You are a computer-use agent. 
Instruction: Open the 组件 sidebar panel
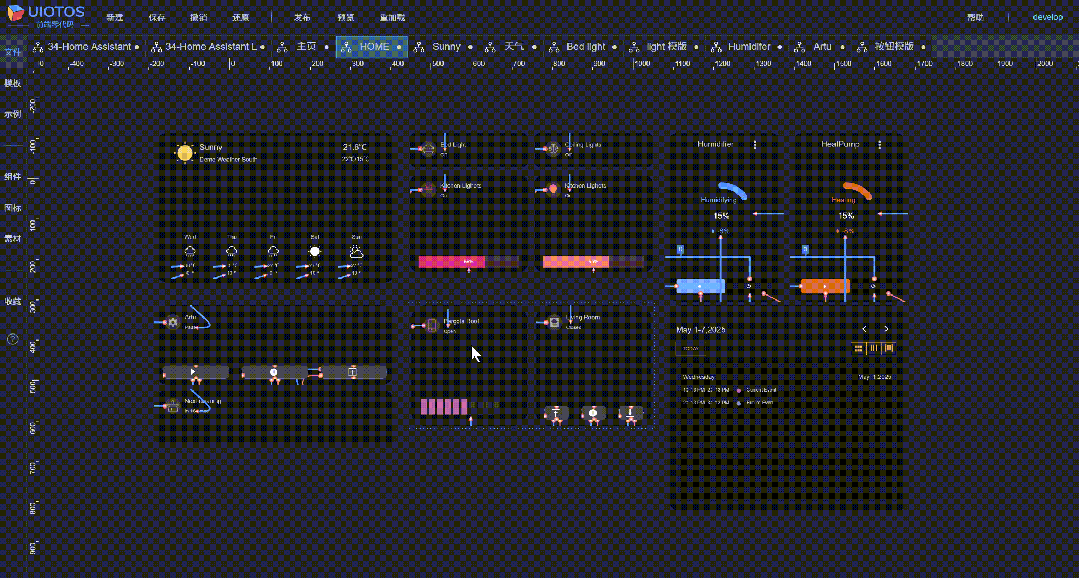12,176
